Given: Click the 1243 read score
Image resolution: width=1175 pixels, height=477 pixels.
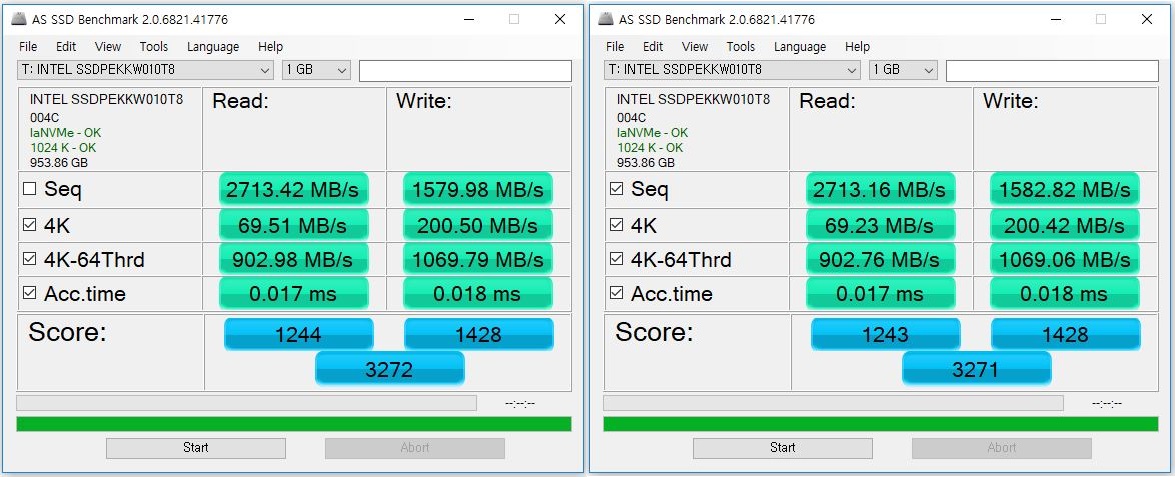Looking at the screenshot, I should pyautogui.click(x=885, y=334).
